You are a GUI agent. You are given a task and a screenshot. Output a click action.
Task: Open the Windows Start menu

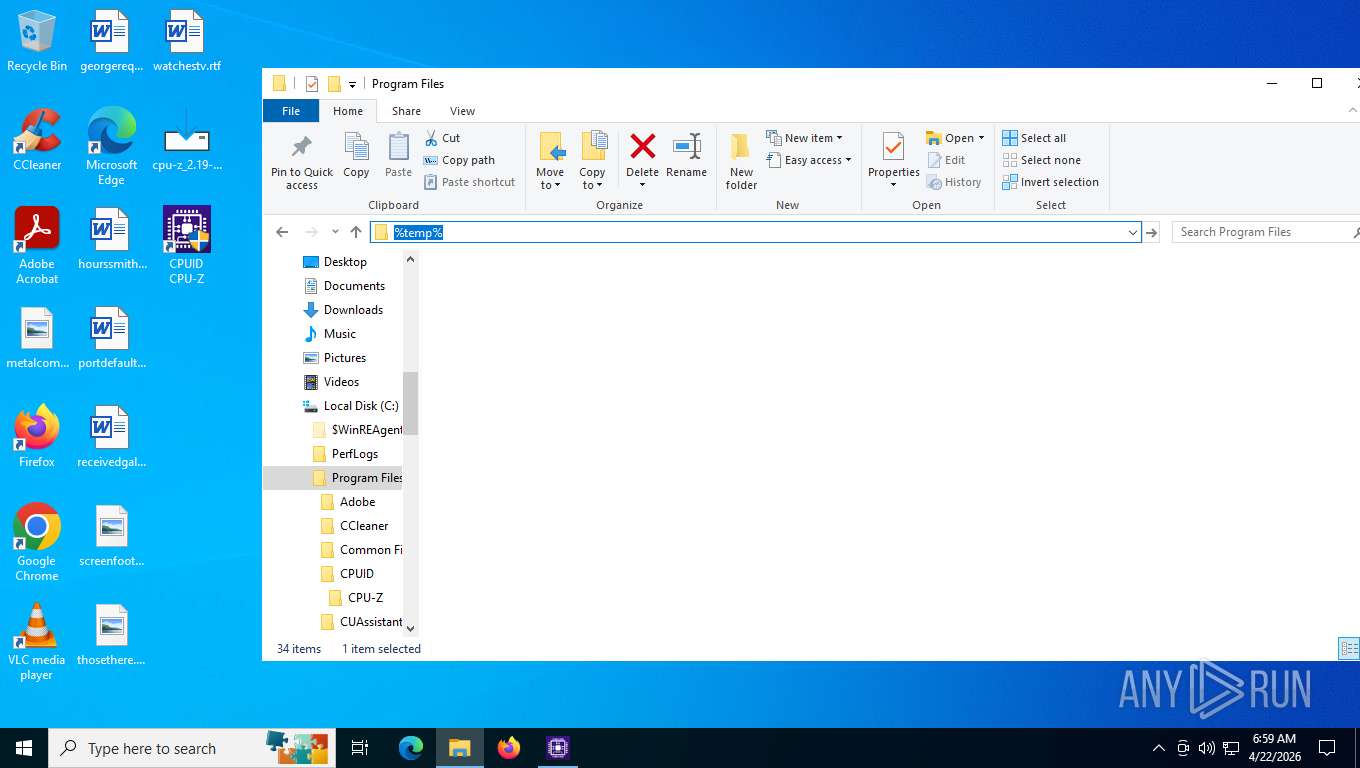pyautogui.click(x=24, y=748)
